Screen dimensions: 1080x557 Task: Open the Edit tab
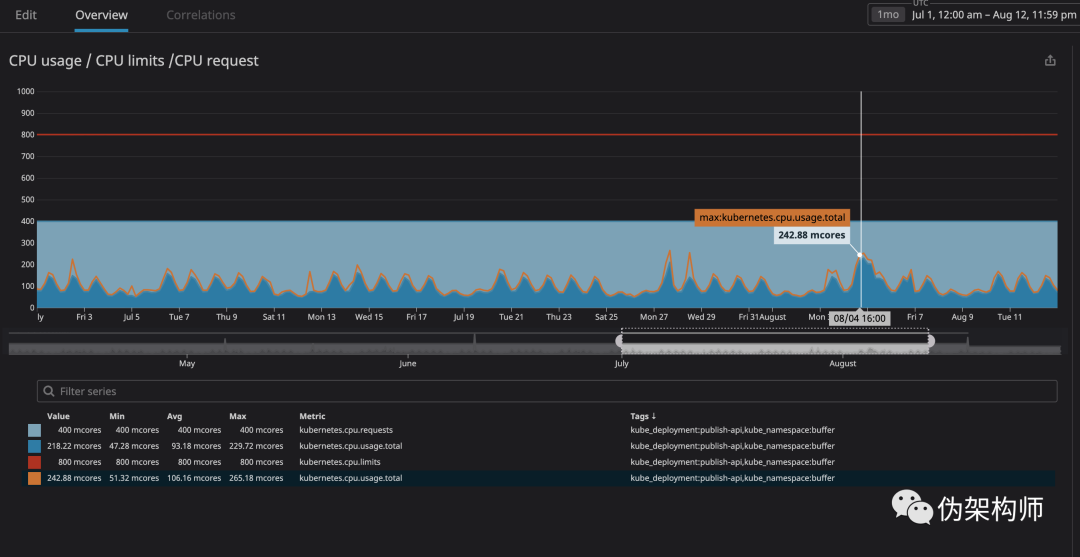click(25, 14)
